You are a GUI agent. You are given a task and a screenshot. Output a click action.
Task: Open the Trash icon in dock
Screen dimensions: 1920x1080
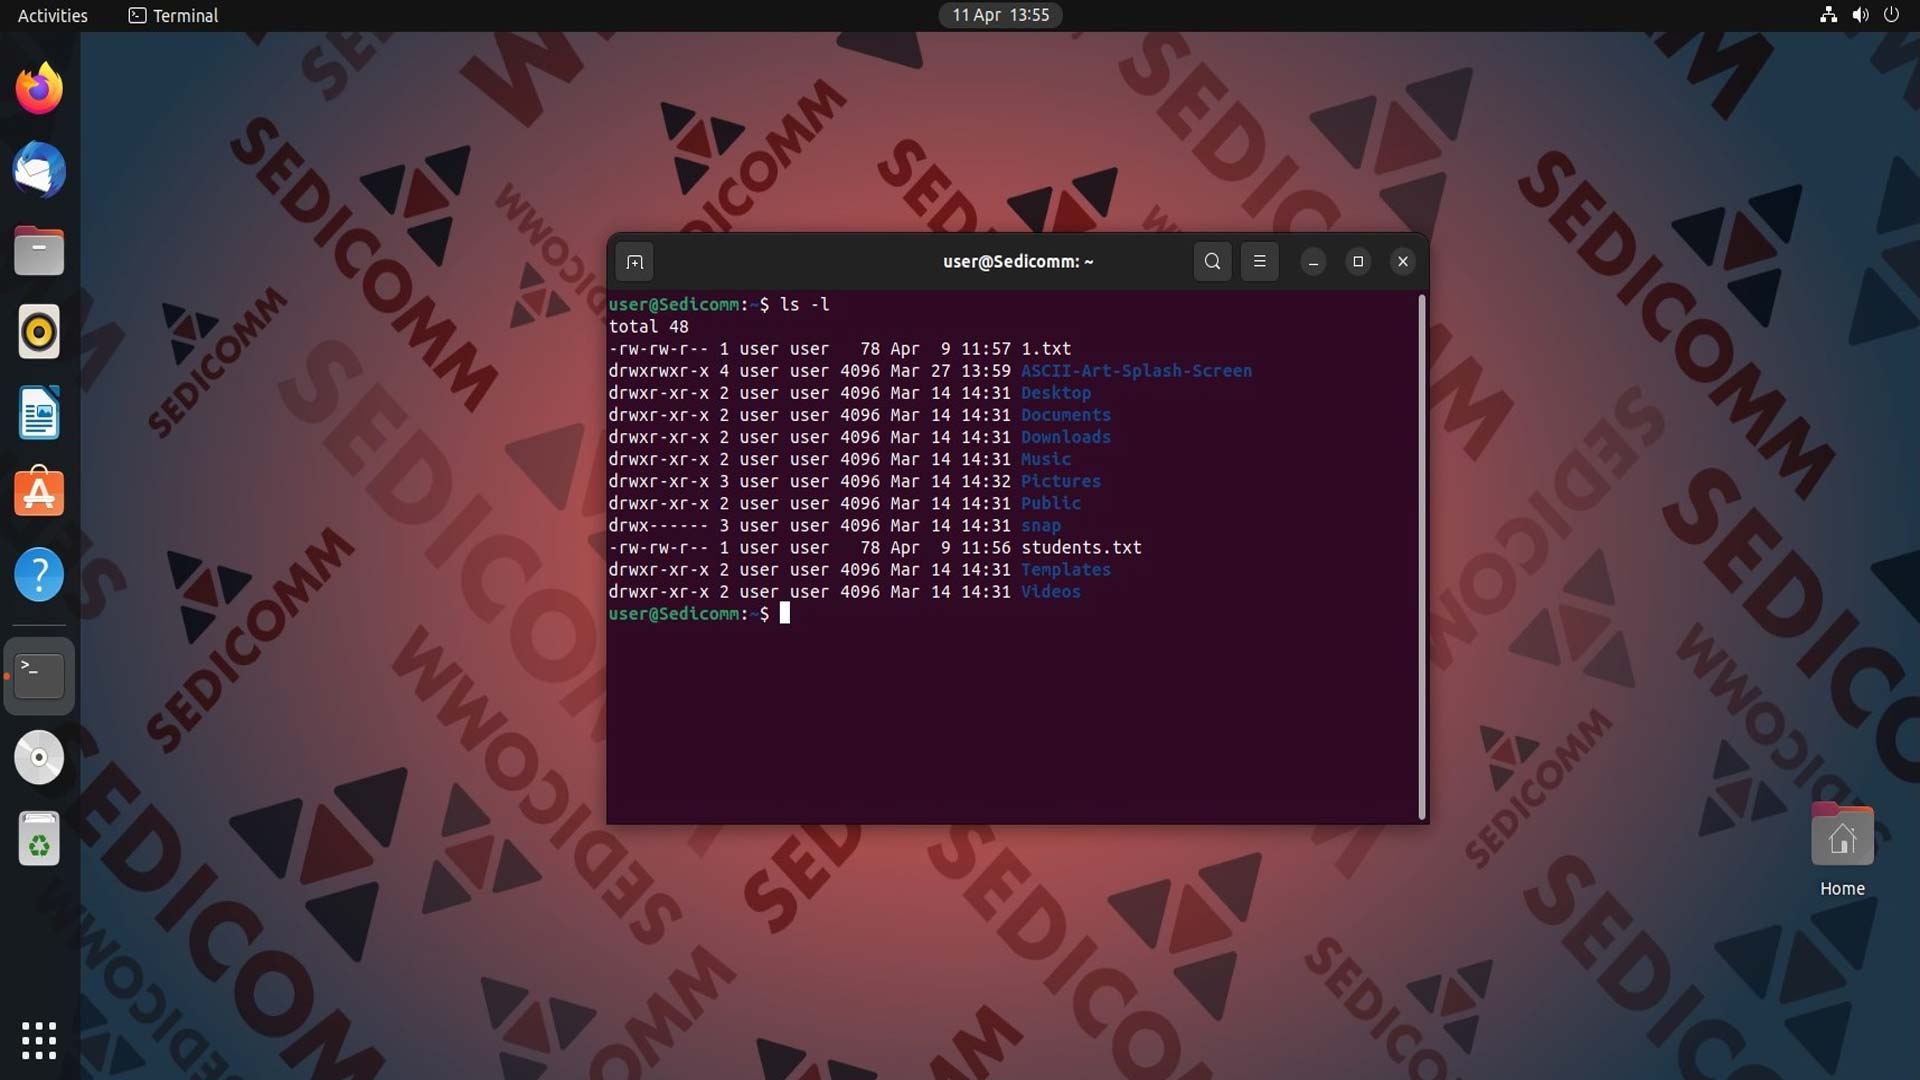point(39,838)
